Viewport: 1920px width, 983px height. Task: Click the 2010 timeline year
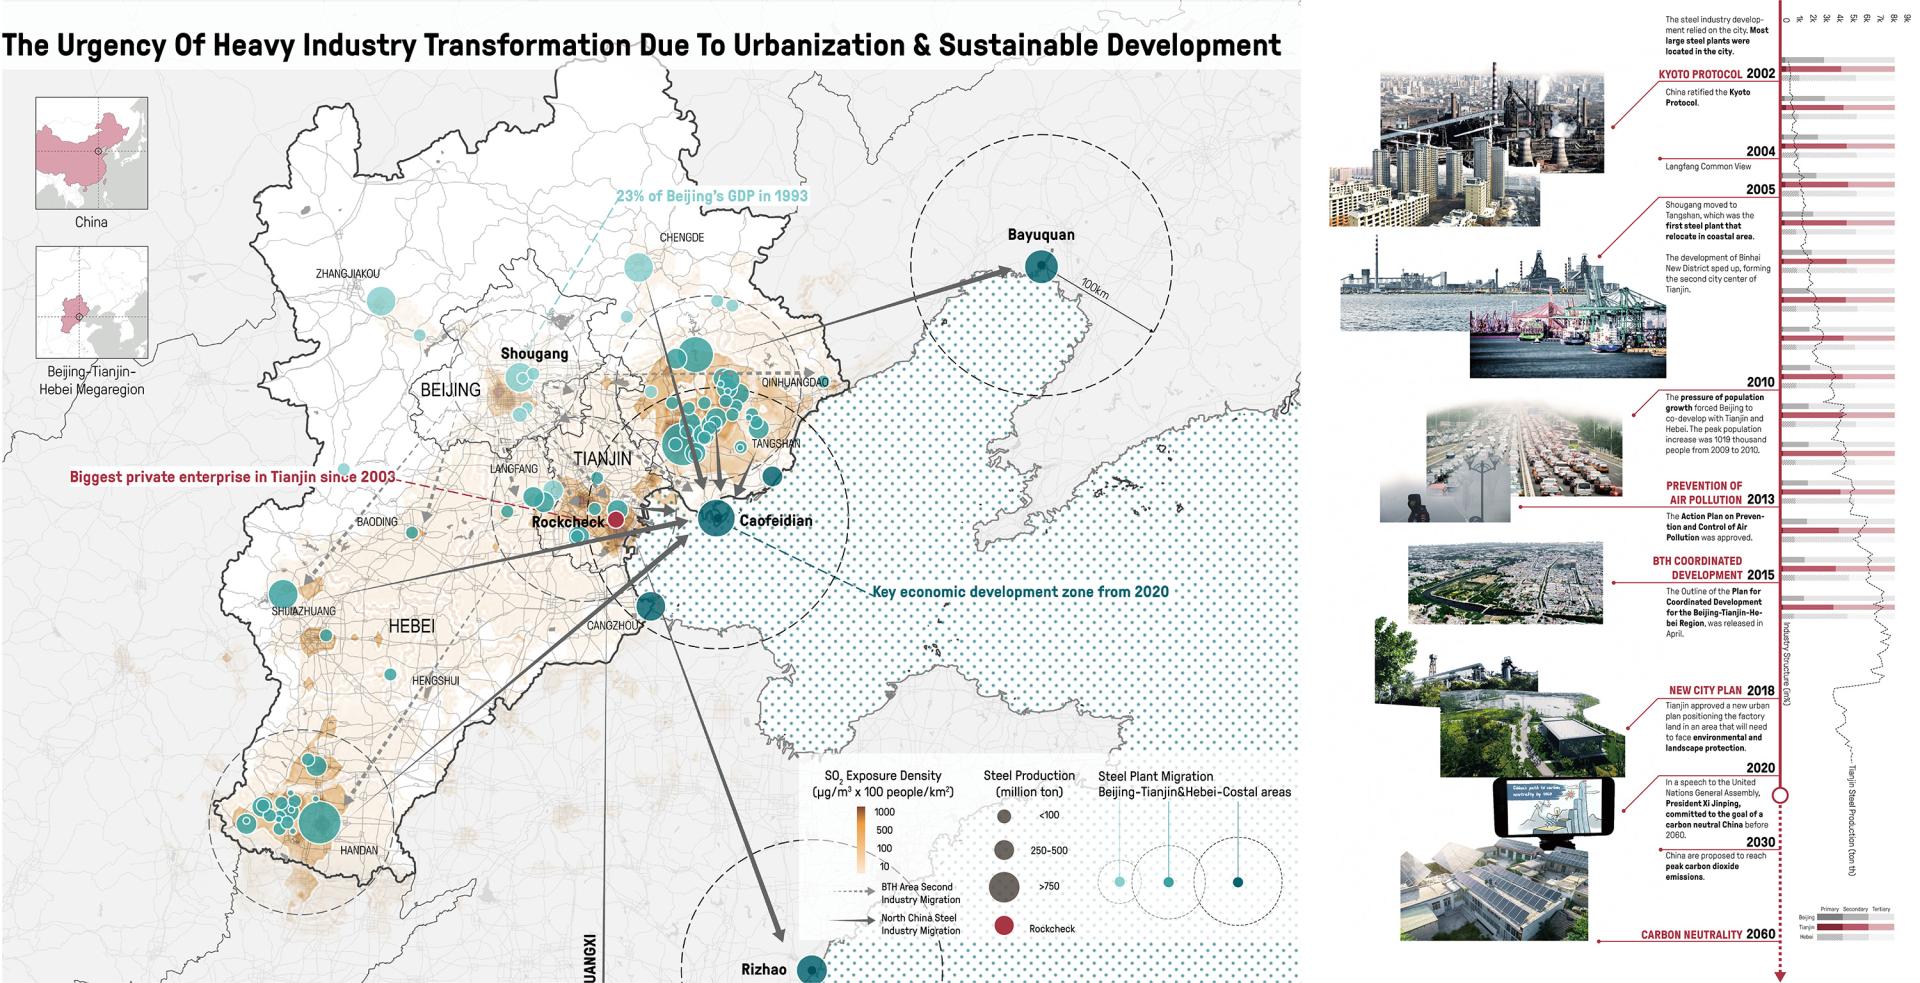1761,382
